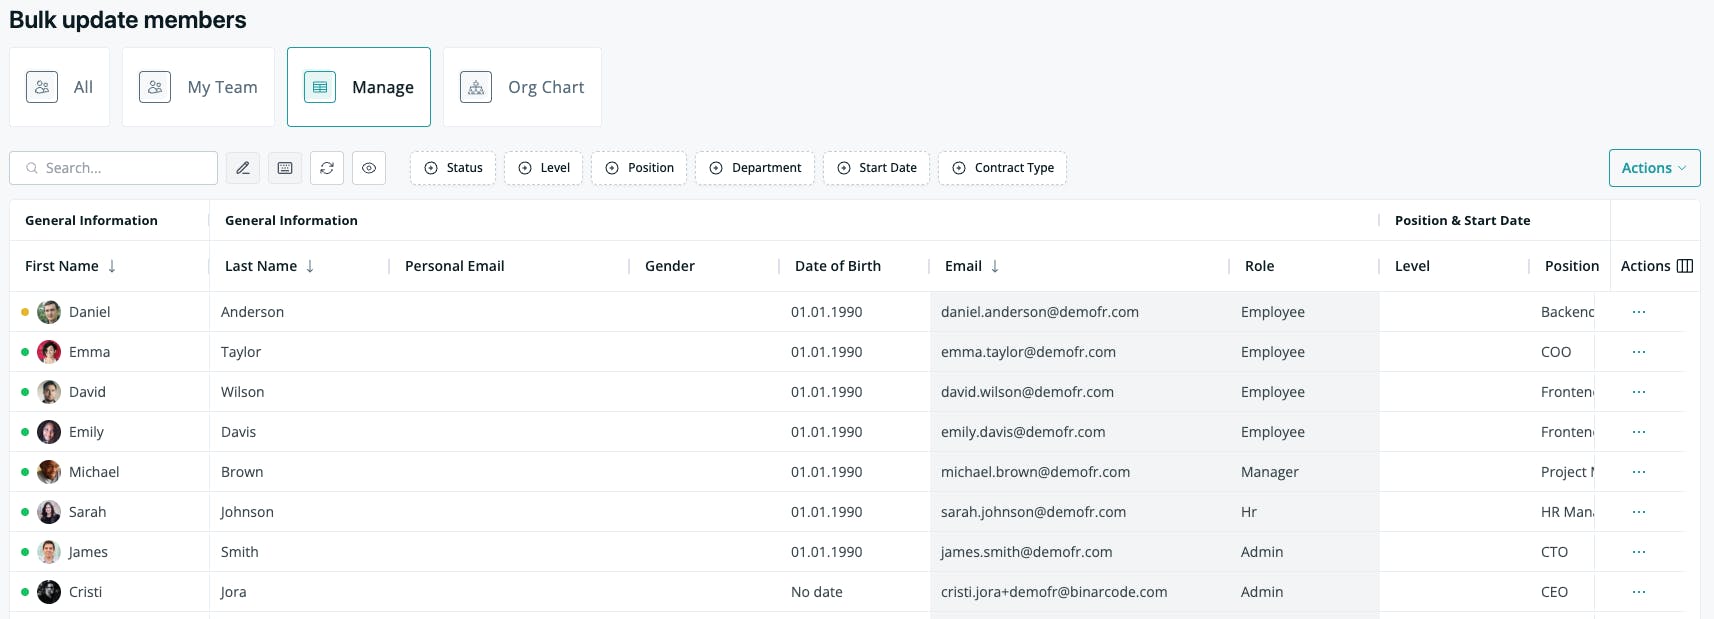Screen dimensions: 1714x619
Task: Sort by the Last Name column arrow
Action: (x=310, y=266)
